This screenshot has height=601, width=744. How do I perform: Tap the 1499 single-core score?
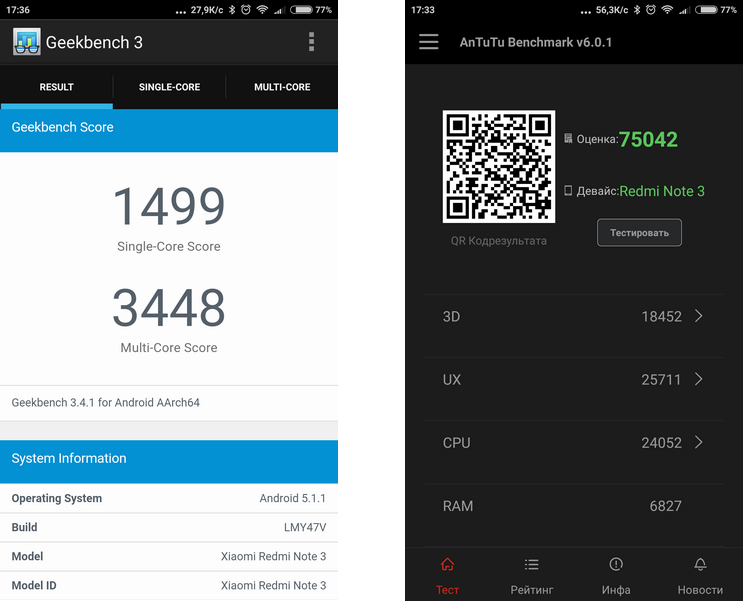[169, 205]
